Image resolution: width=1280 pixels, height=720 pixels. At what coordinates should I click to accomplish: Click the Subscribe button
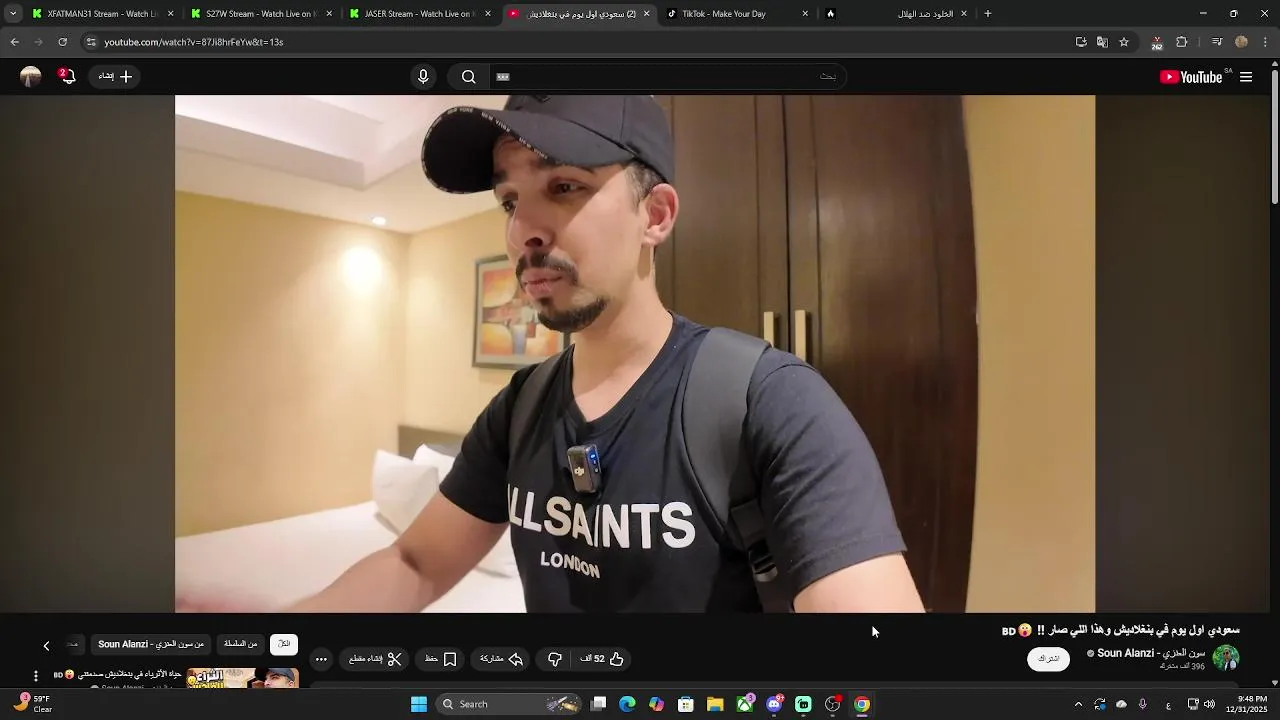pyautogui.click(x=1048, y=658)
